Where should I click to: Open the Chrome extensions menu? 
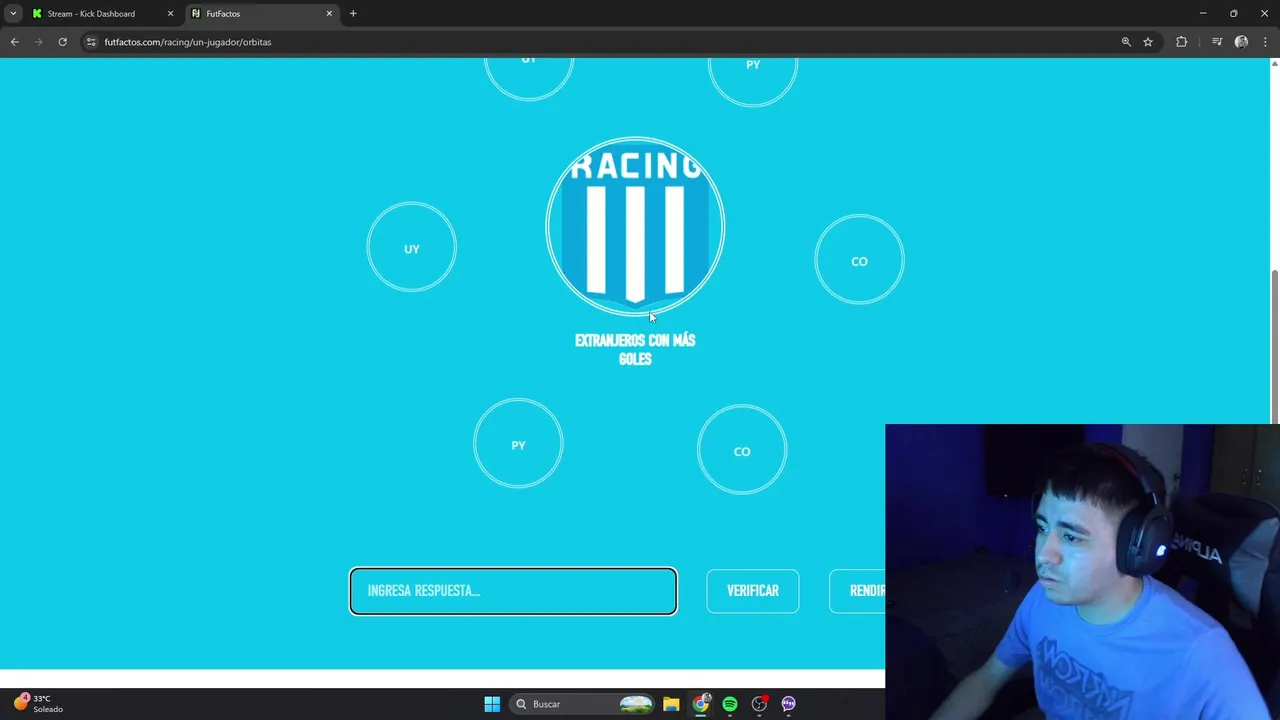[x=1182, y=42]
